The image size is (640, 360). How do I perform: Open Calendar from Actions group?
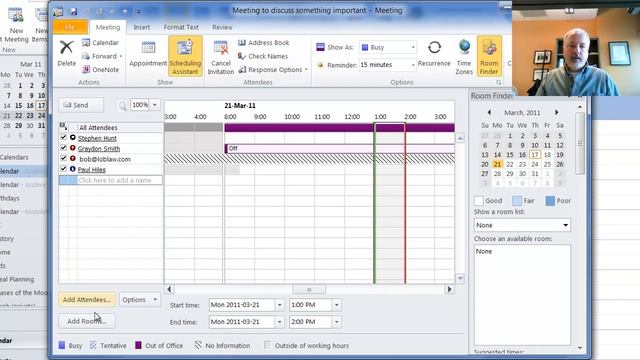(x=100, y=42)
